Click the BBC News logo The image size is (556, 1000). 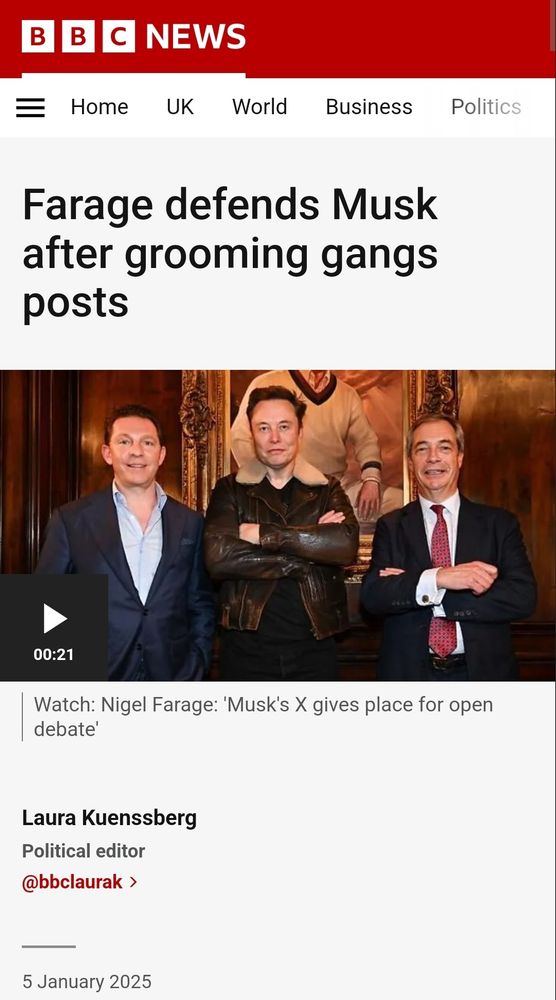point(133,36)
